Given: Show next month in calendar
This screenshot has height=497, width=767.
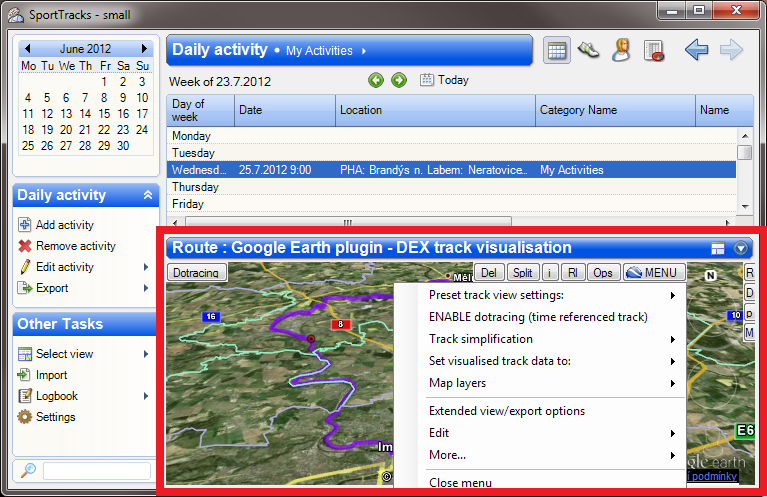Looking at the screenshot, I should coord(144,48).
